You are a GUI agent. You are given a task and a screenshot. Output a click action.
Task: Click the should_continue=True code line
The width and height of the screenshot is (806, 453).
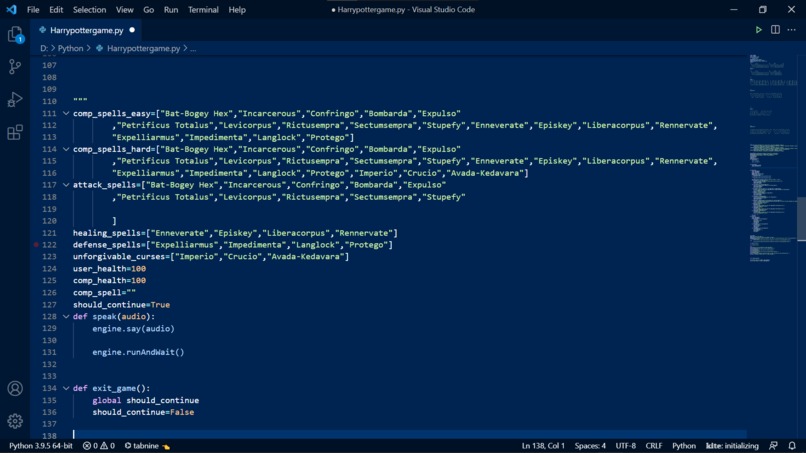121,304
